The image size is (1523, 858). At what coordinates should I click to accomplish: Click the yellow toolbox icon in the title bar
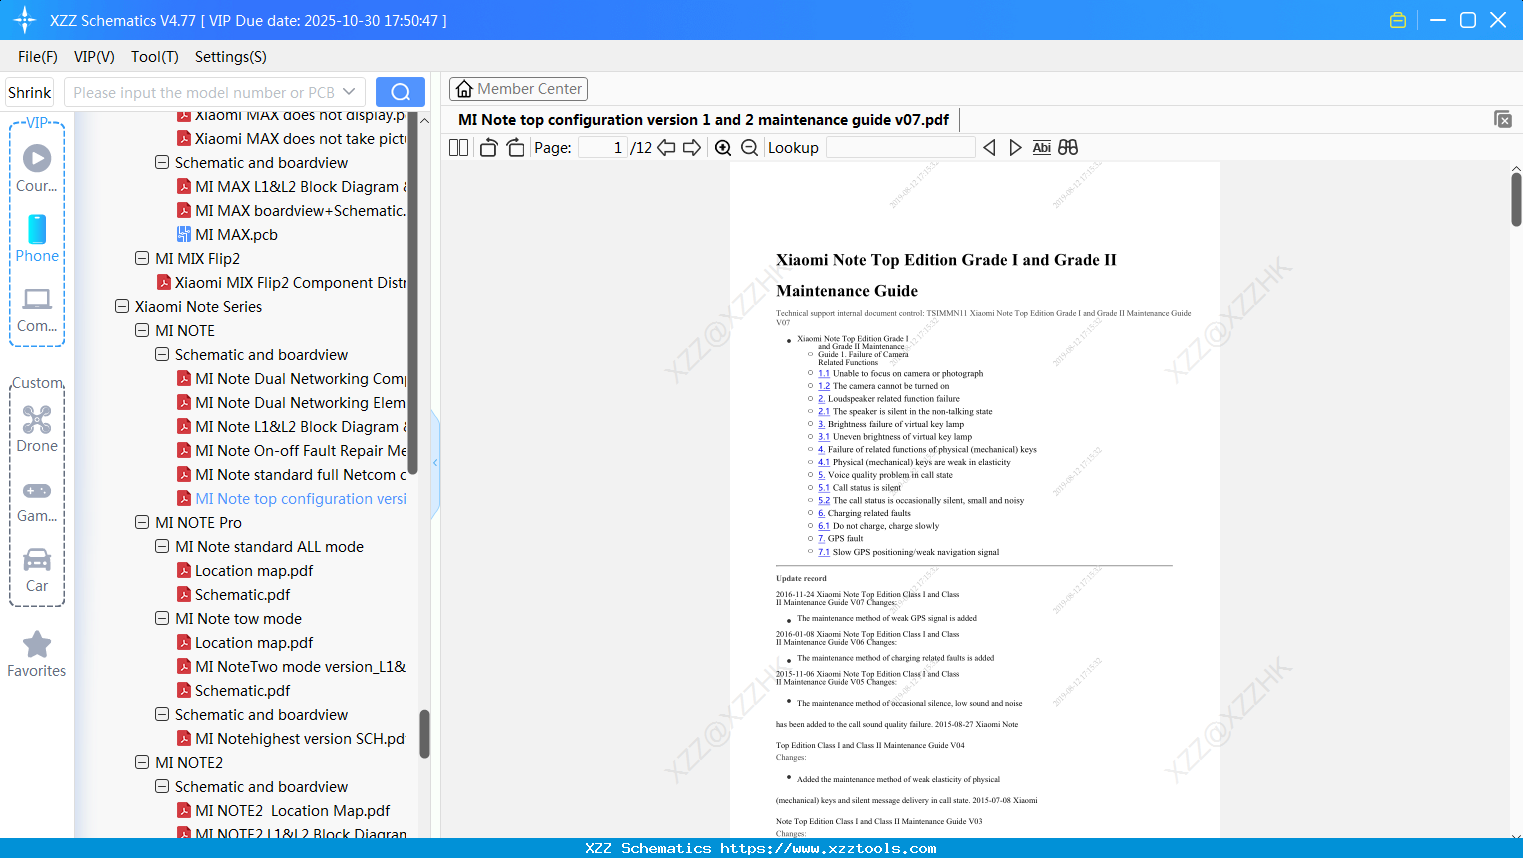tap(1398, 20)
